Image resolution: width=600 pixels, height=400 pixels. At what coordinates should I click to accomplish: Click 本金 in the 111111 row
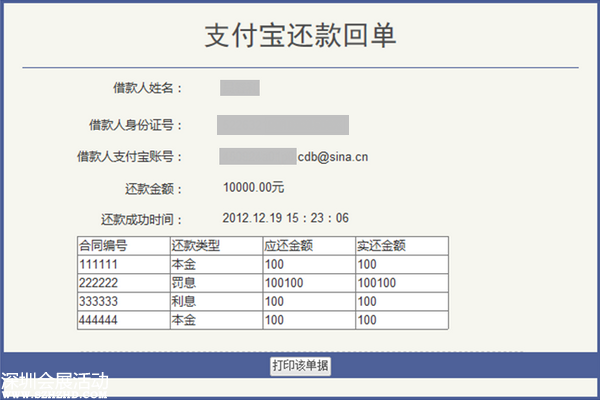click(x=216, y=264)
